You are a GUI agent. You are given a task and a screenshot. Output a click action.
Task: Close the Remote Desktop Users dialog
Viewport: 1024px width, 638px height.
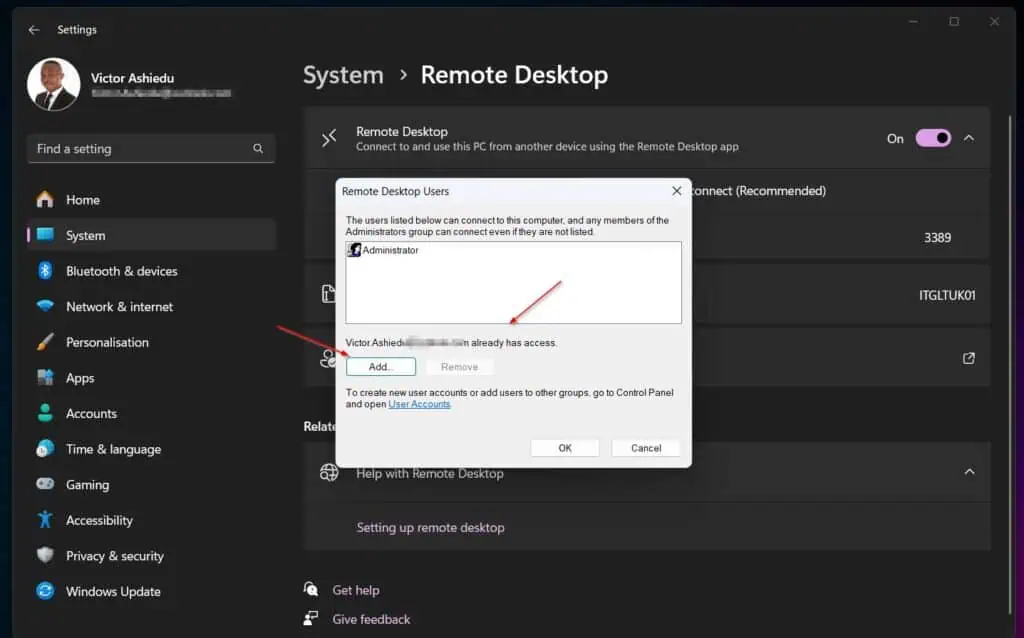pyautogui.click(x=677, y=191)
